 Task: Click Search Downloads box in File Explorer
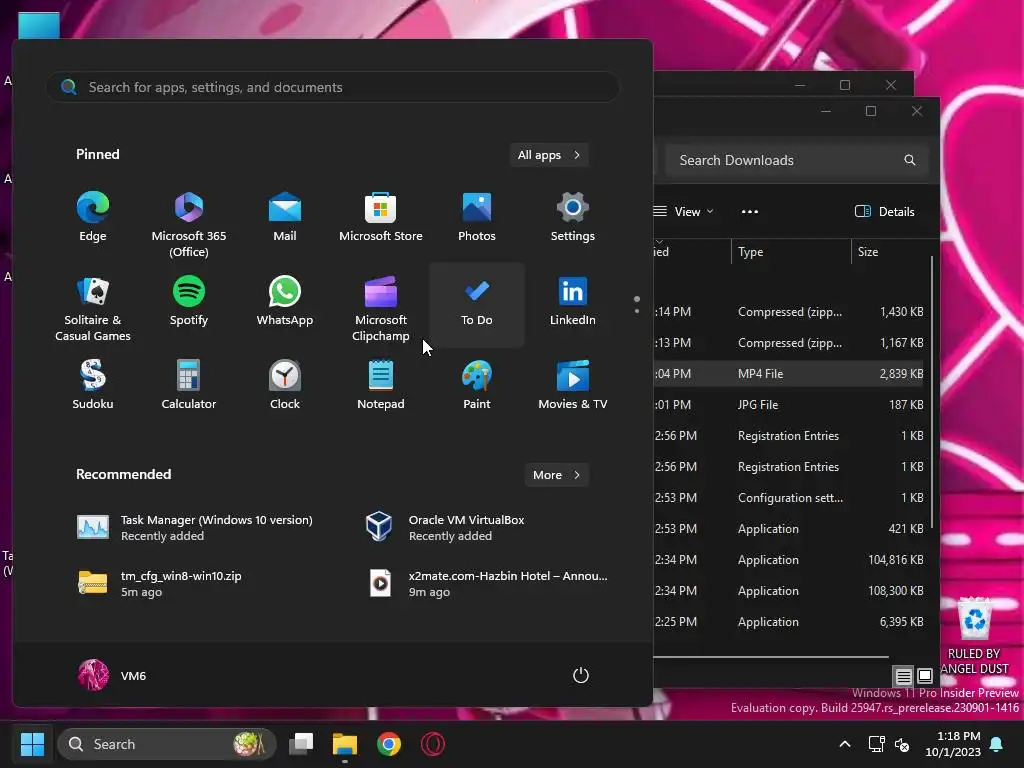(796, 160)
